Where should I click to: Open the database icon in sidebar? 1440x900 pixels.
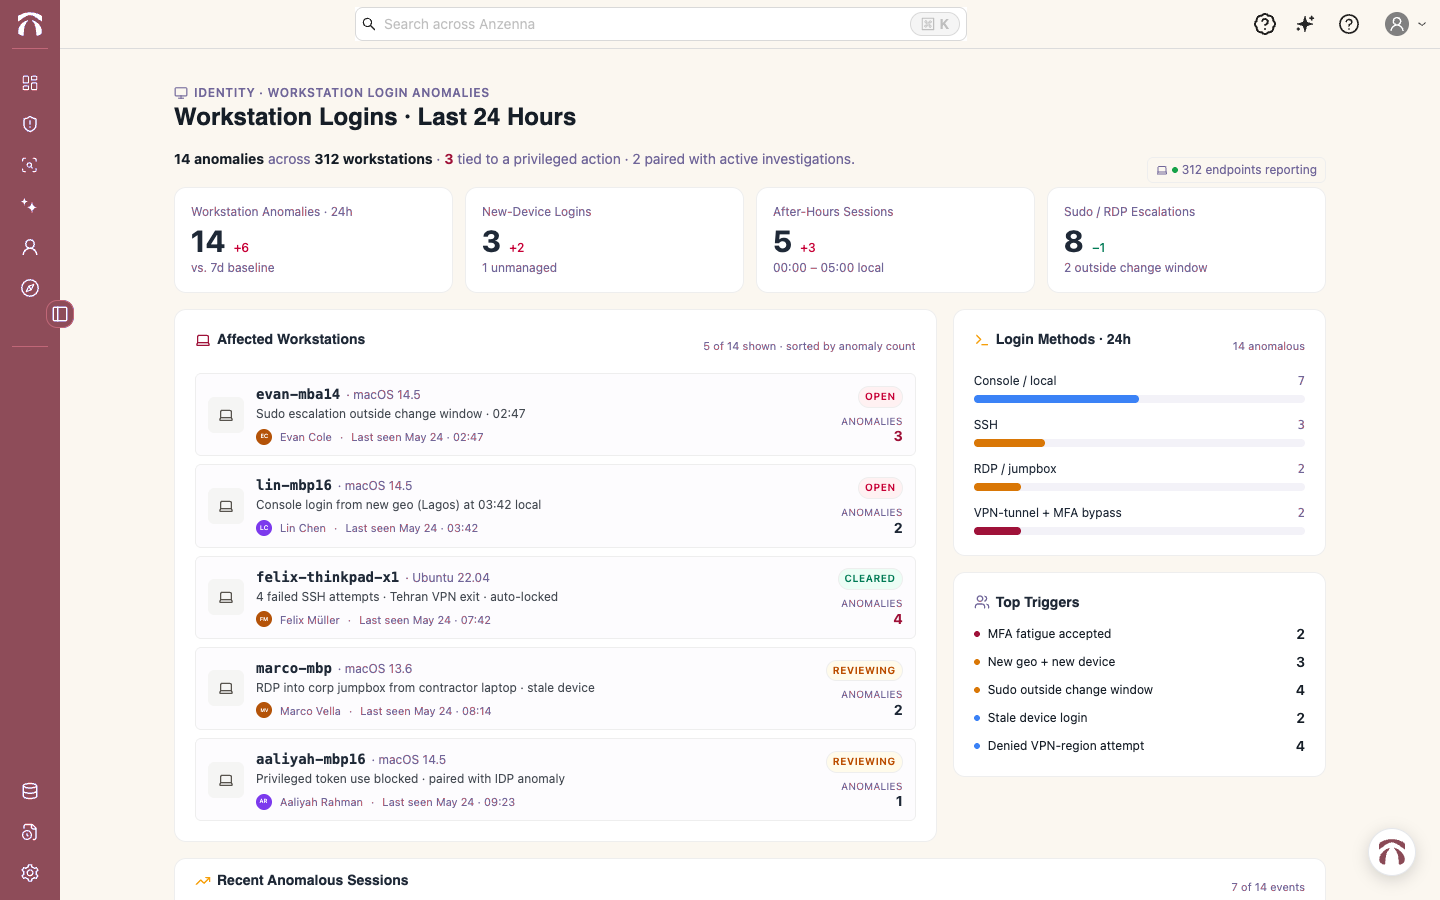30,791
